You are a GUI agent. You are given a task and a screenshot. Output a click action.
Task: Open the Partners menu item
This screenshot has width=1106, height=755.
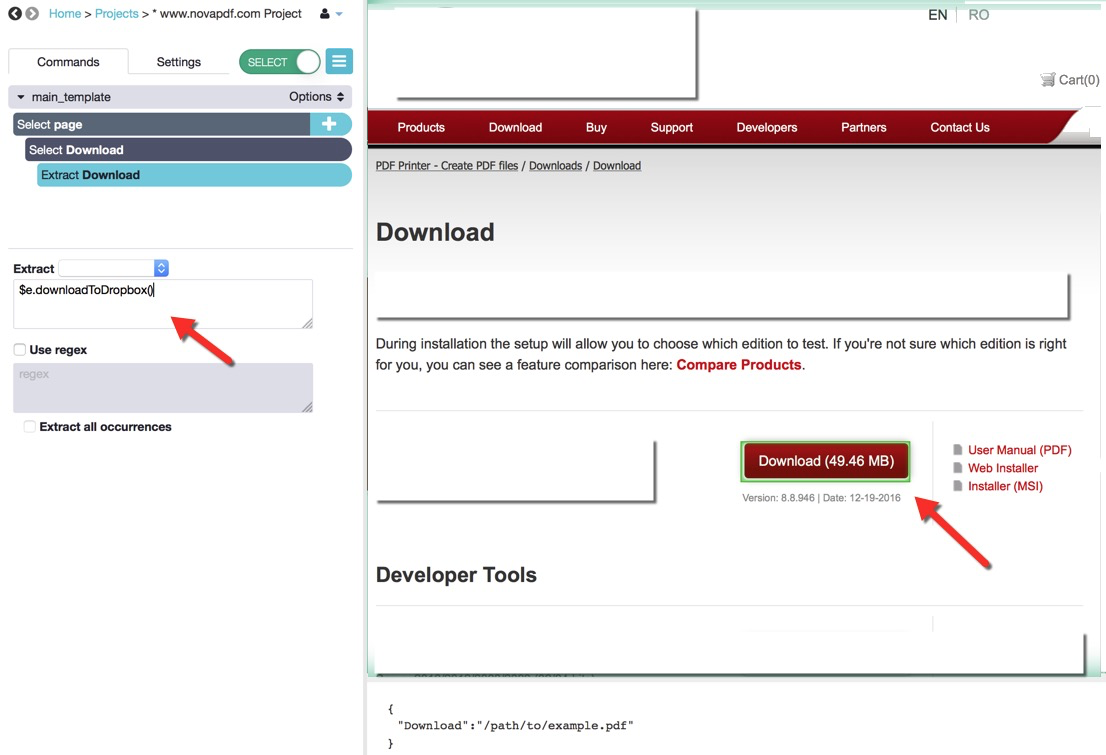click(863, 127)
